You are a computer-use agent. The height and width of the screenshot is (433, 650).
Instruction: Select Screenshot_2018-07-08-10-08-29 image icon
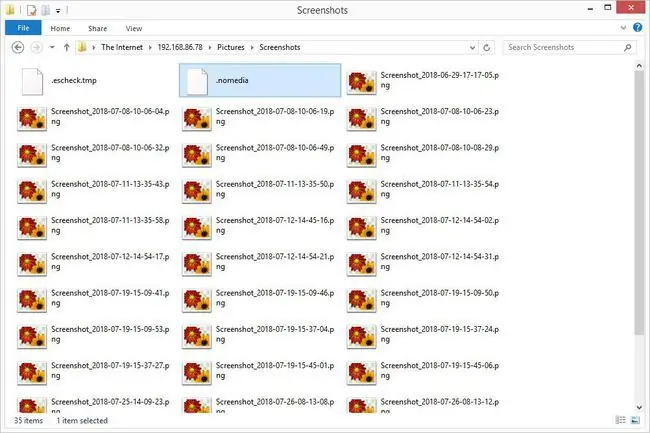coord(362,155)
